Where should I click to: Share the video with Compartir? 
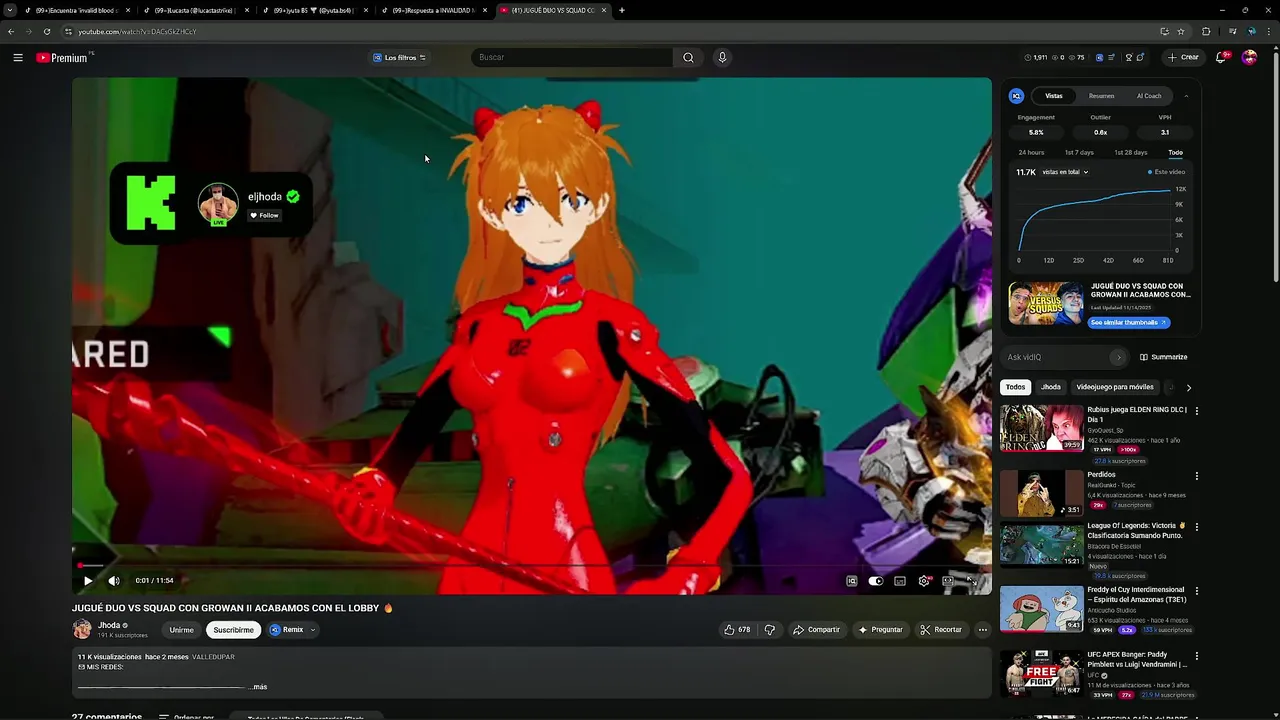[x=816, y=630]
